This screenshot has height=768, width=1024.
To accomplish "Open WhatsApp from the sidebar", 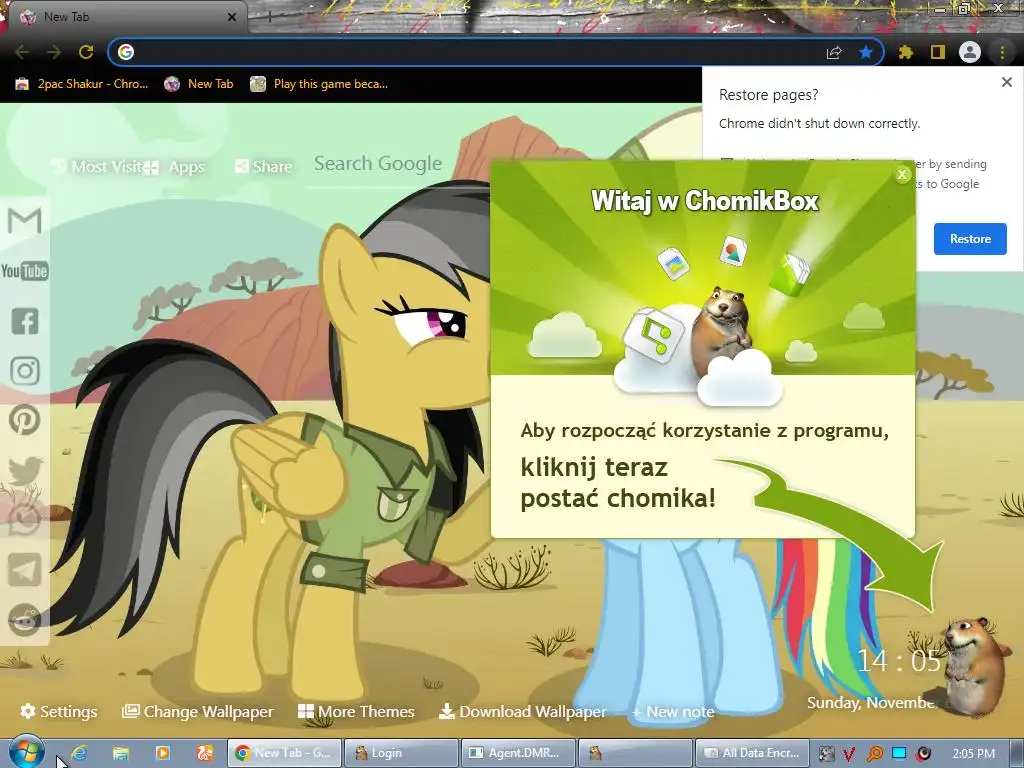I will pos(25,520).
